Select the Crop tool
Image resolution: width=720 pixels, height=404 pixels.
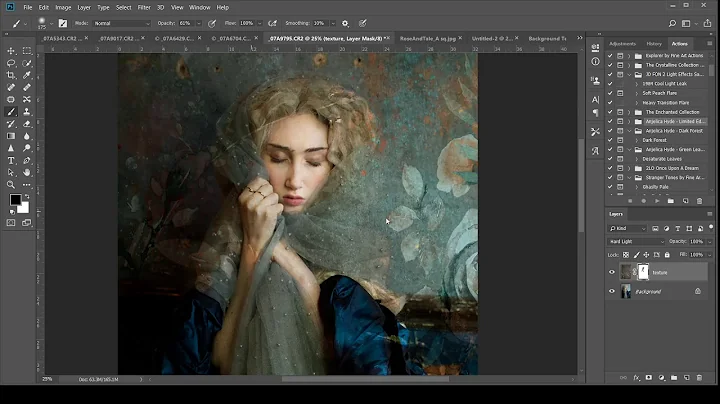coord(11,75)
